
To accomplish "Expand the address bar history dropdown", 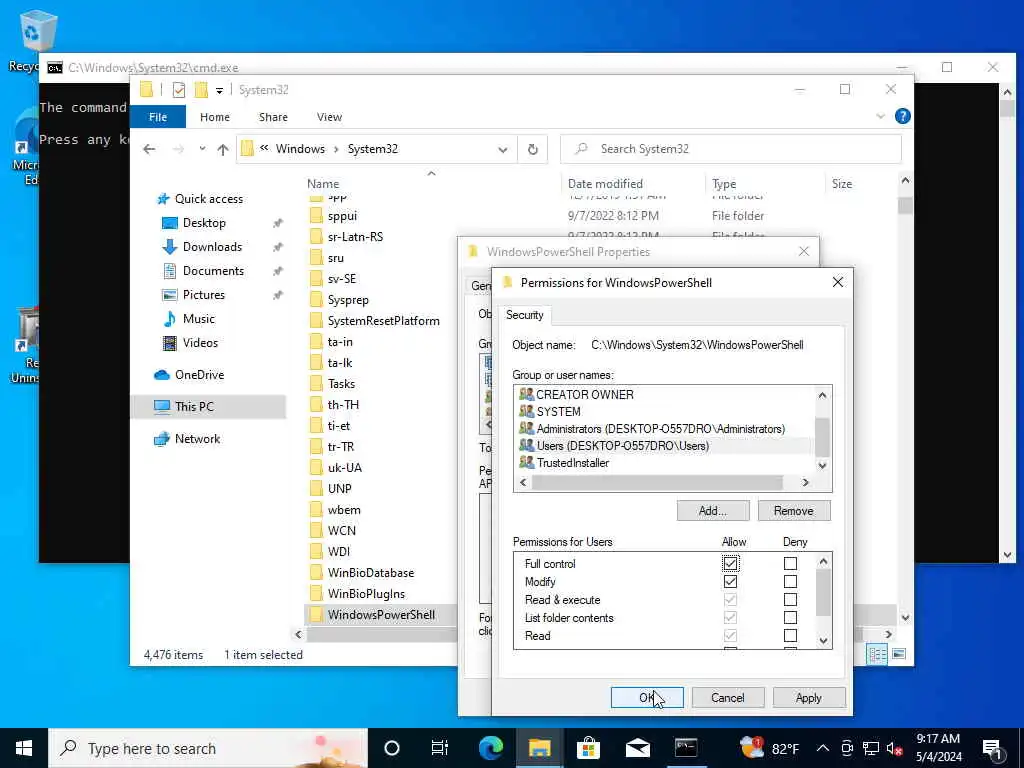I will pyautogui.click(x=503, y=150).
